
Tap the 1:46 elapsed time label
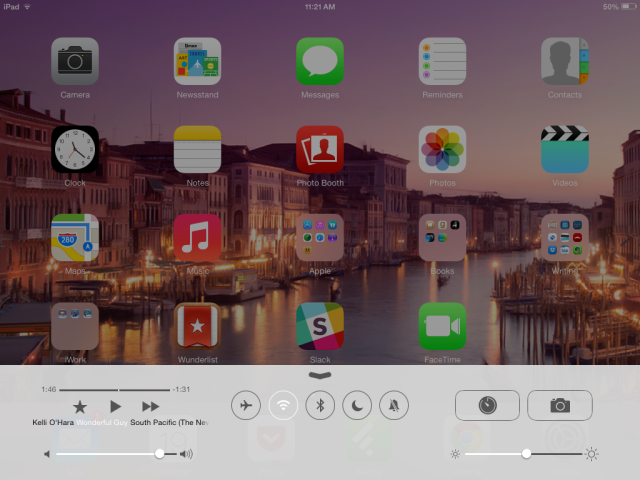[x=49, y=389]
